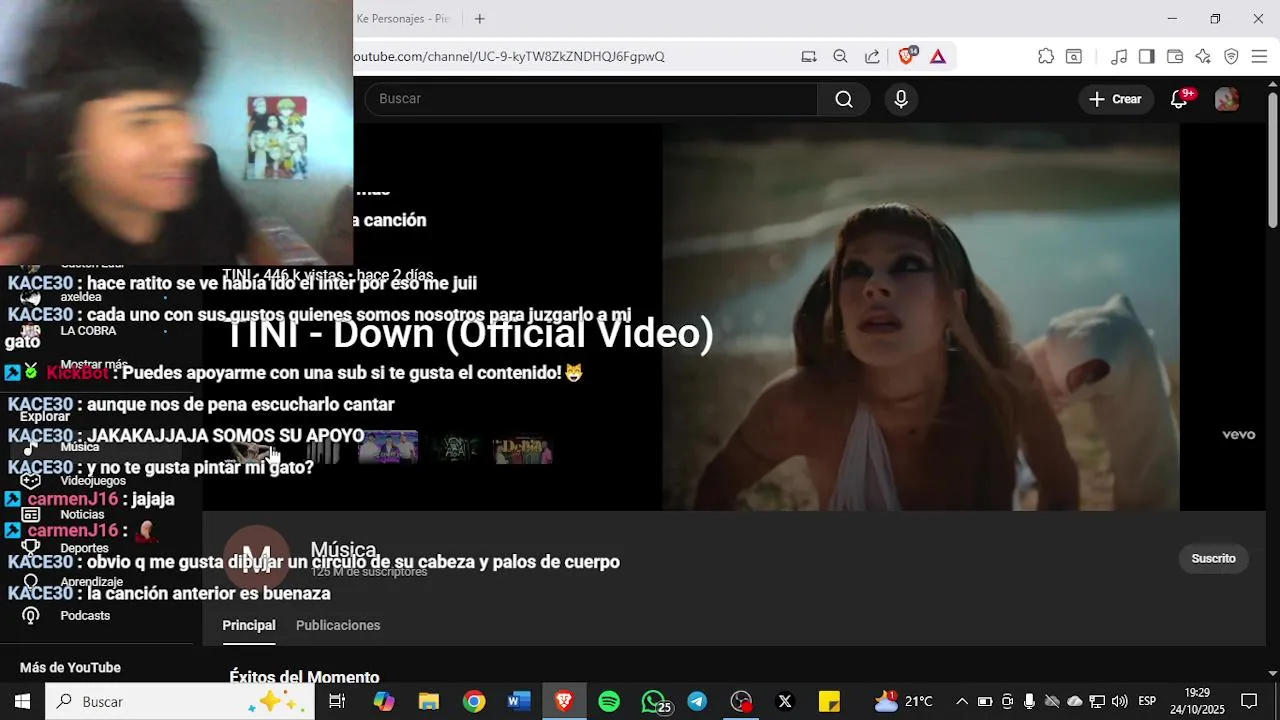The height and width of the screenshot is (720, 1280).
Task: Click the browser address bar URL
Action: tap(510, 57)
